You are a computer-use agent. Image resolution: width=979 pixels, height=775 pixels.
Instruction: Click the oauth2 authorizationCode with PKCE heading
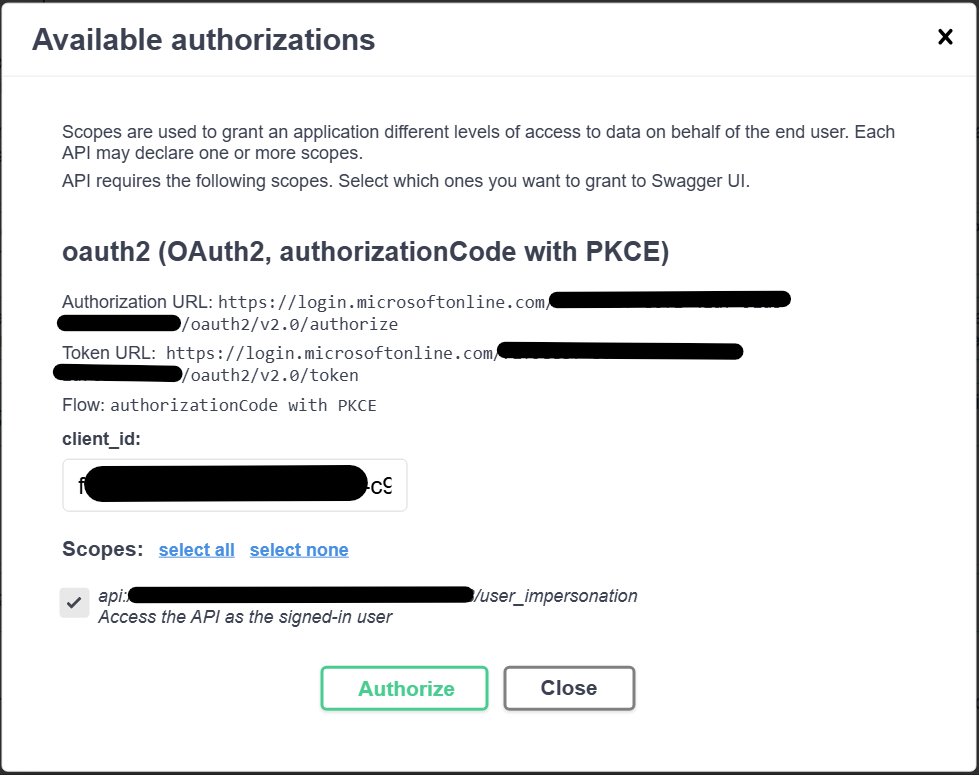point(365,252)
